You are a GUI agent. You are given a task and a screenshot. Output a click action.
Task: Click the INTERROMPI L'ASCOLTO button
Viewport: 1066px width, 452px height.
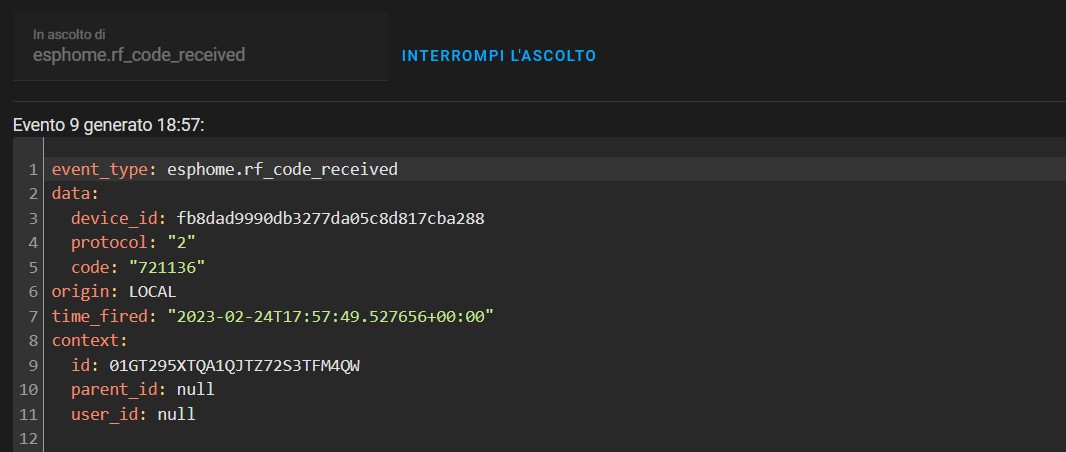pyautogui.click(x=498, y=56)
